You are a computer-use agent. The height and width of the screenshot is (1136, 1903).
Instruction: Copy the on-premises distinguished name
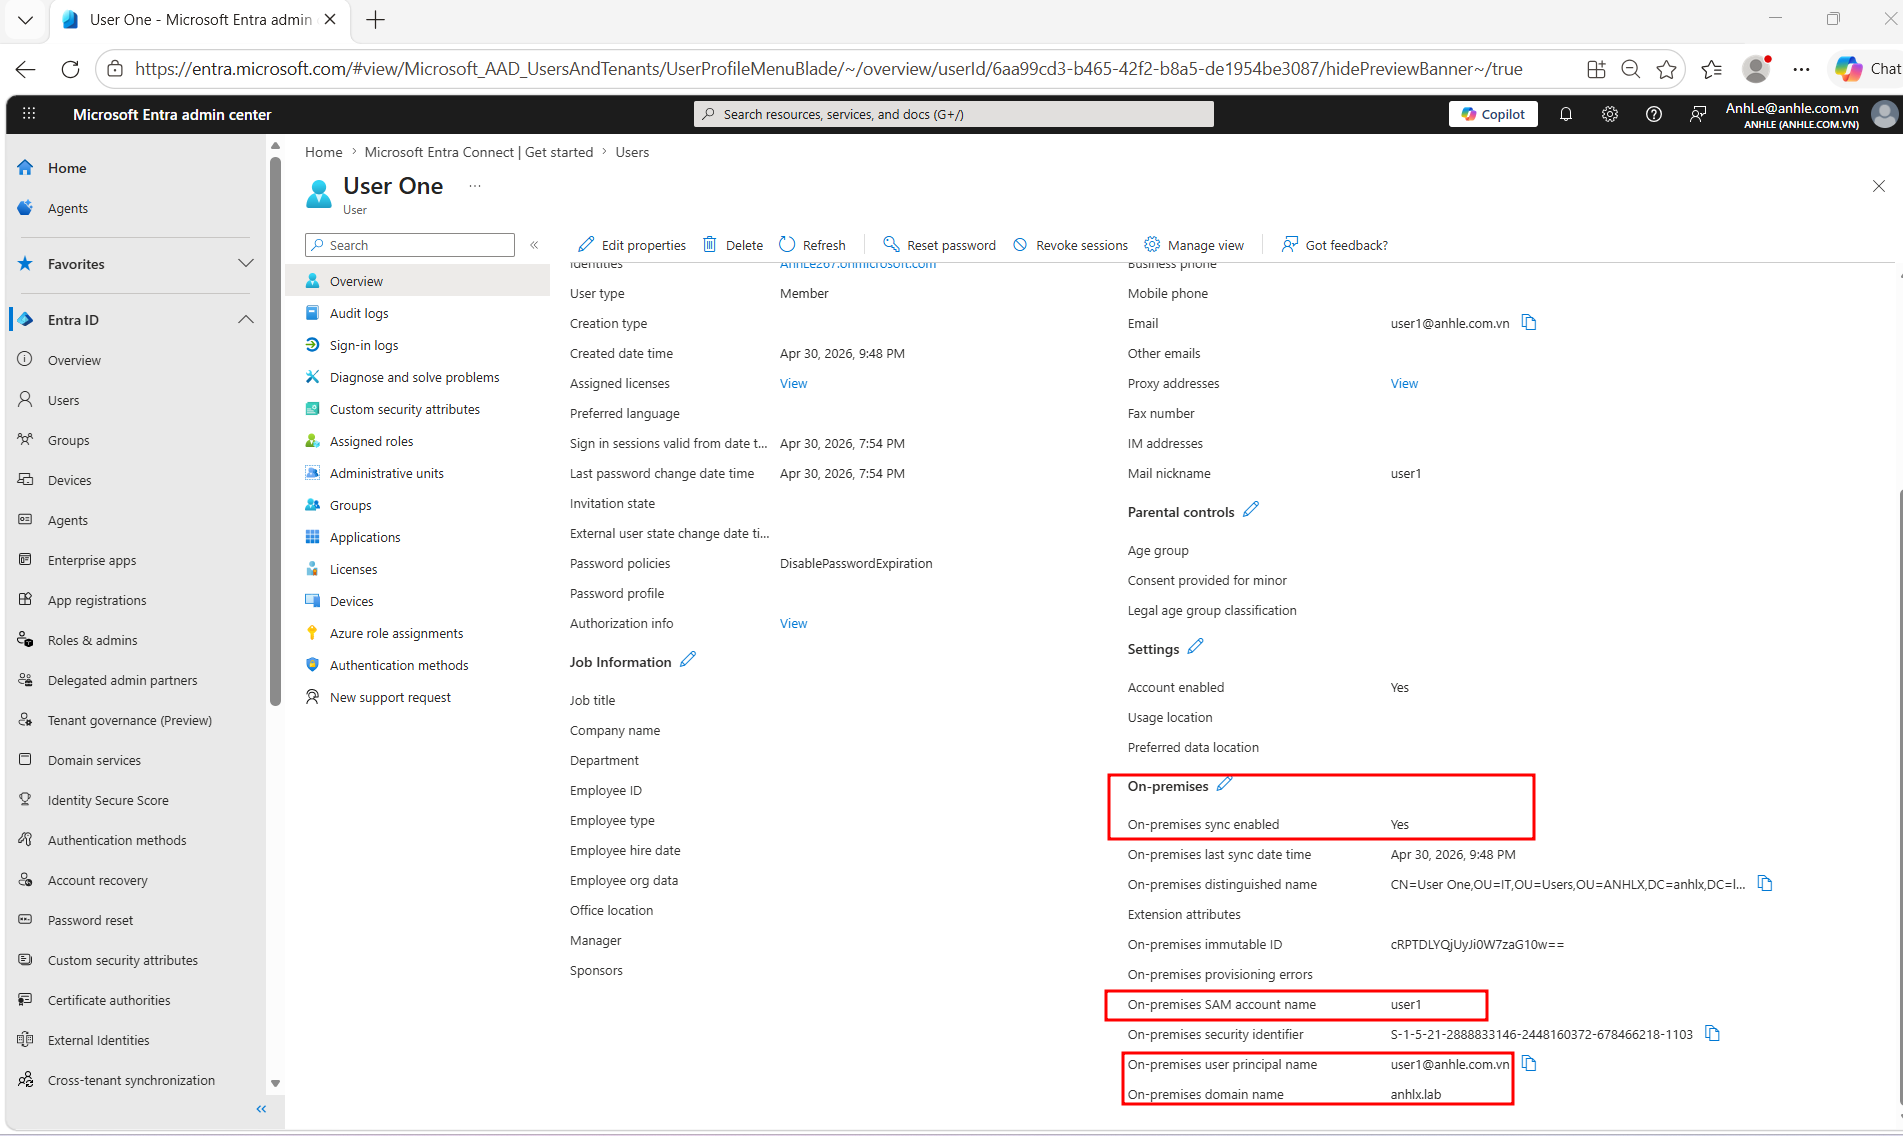coord(1765,883)
